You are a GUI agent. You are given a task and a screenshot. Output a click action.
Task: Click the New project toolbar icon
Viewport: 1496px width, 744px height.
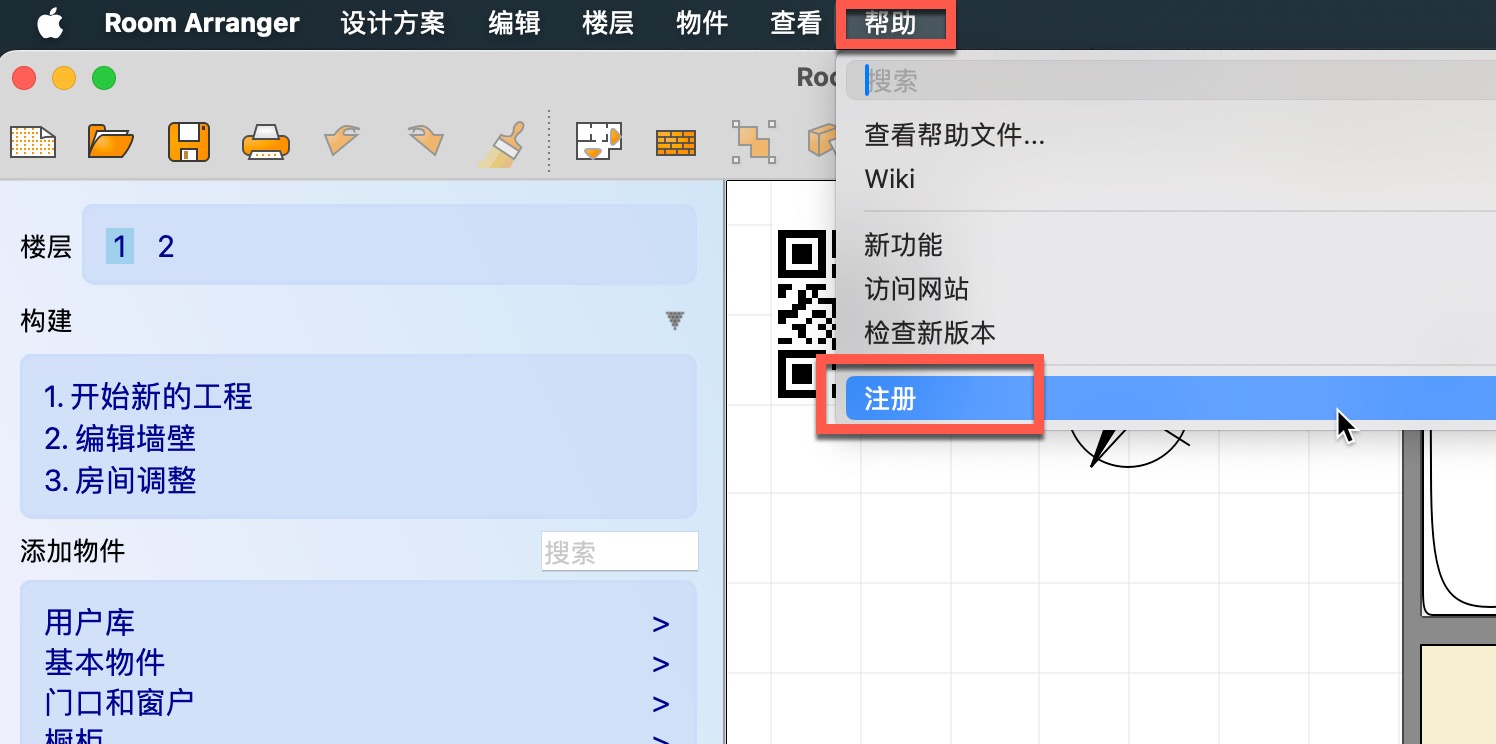(x=33, y=142)
